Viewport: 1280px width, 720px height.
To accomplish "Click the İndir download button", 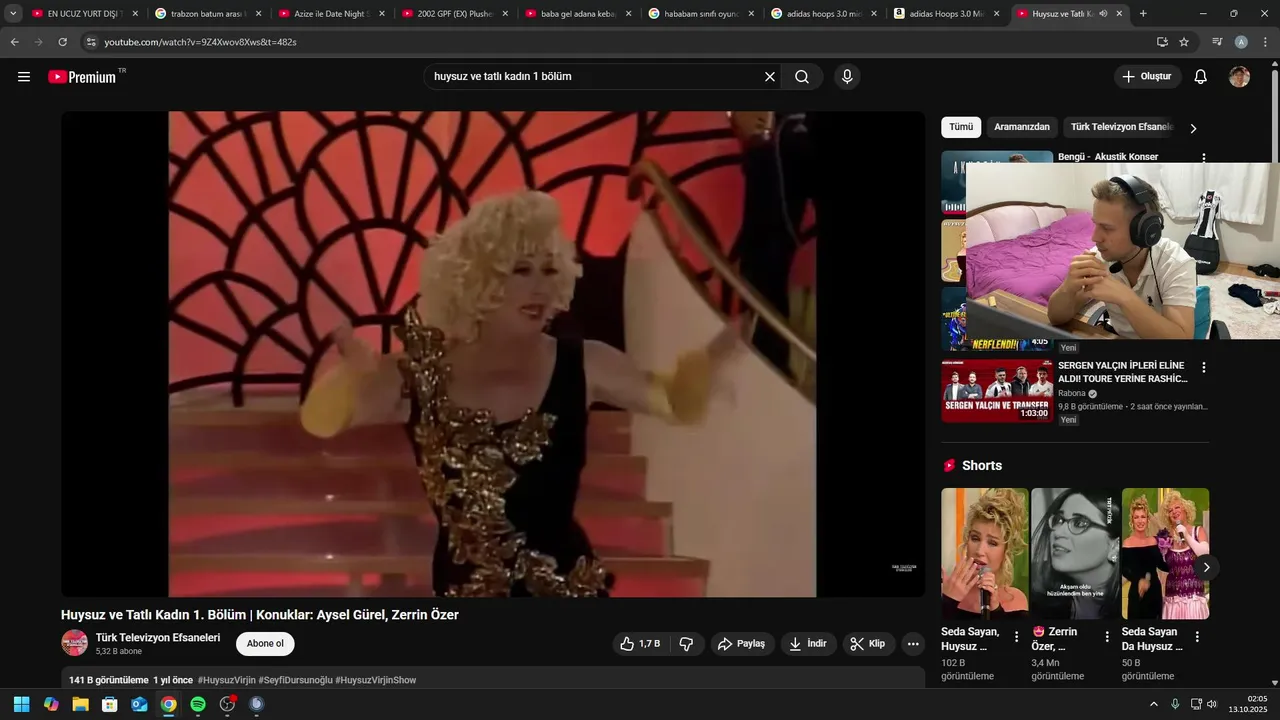I will click(808, 644).
